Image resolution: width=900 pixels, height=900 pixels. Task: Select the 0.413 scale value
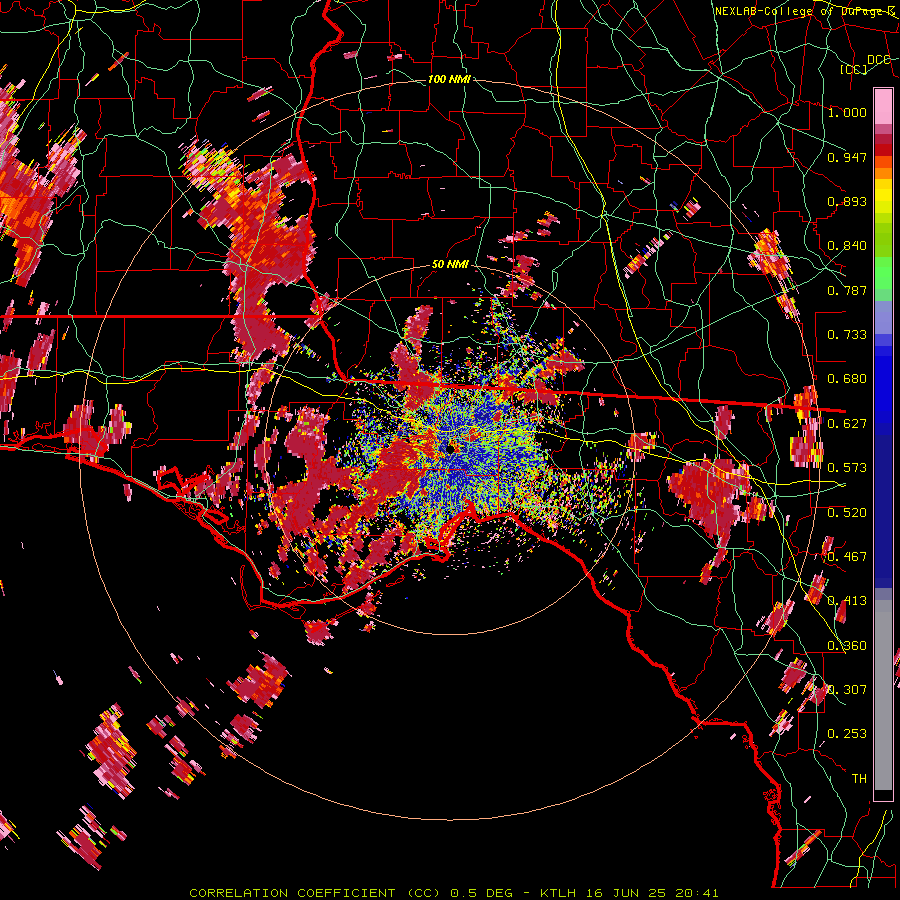point(847,601)
